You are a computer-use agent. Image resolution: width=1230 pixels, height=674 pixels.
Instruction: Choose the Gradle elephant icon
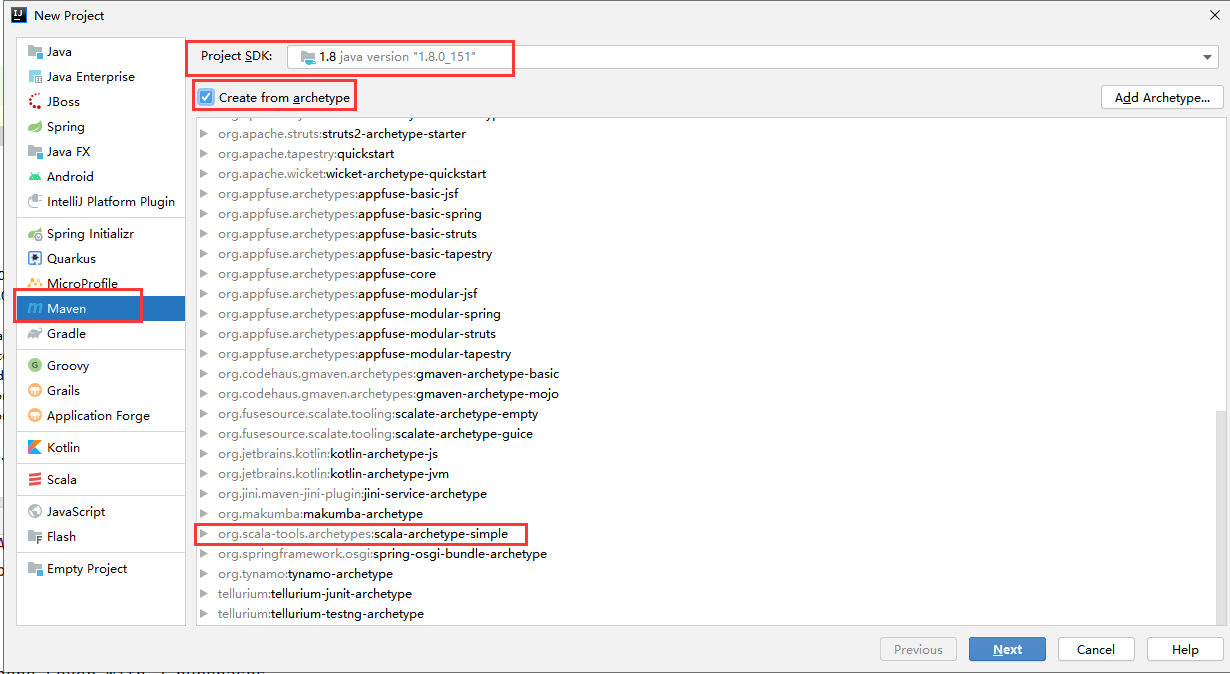(x=35, y=334)
